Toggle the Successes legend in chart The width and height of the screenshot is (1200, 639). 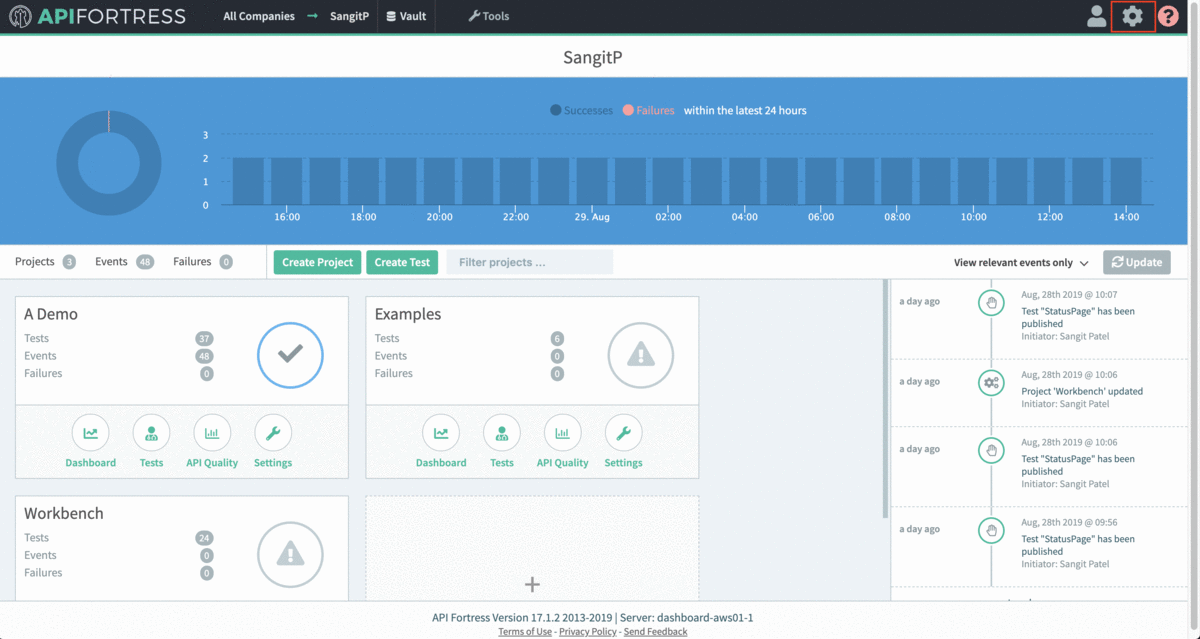[581, 110]
